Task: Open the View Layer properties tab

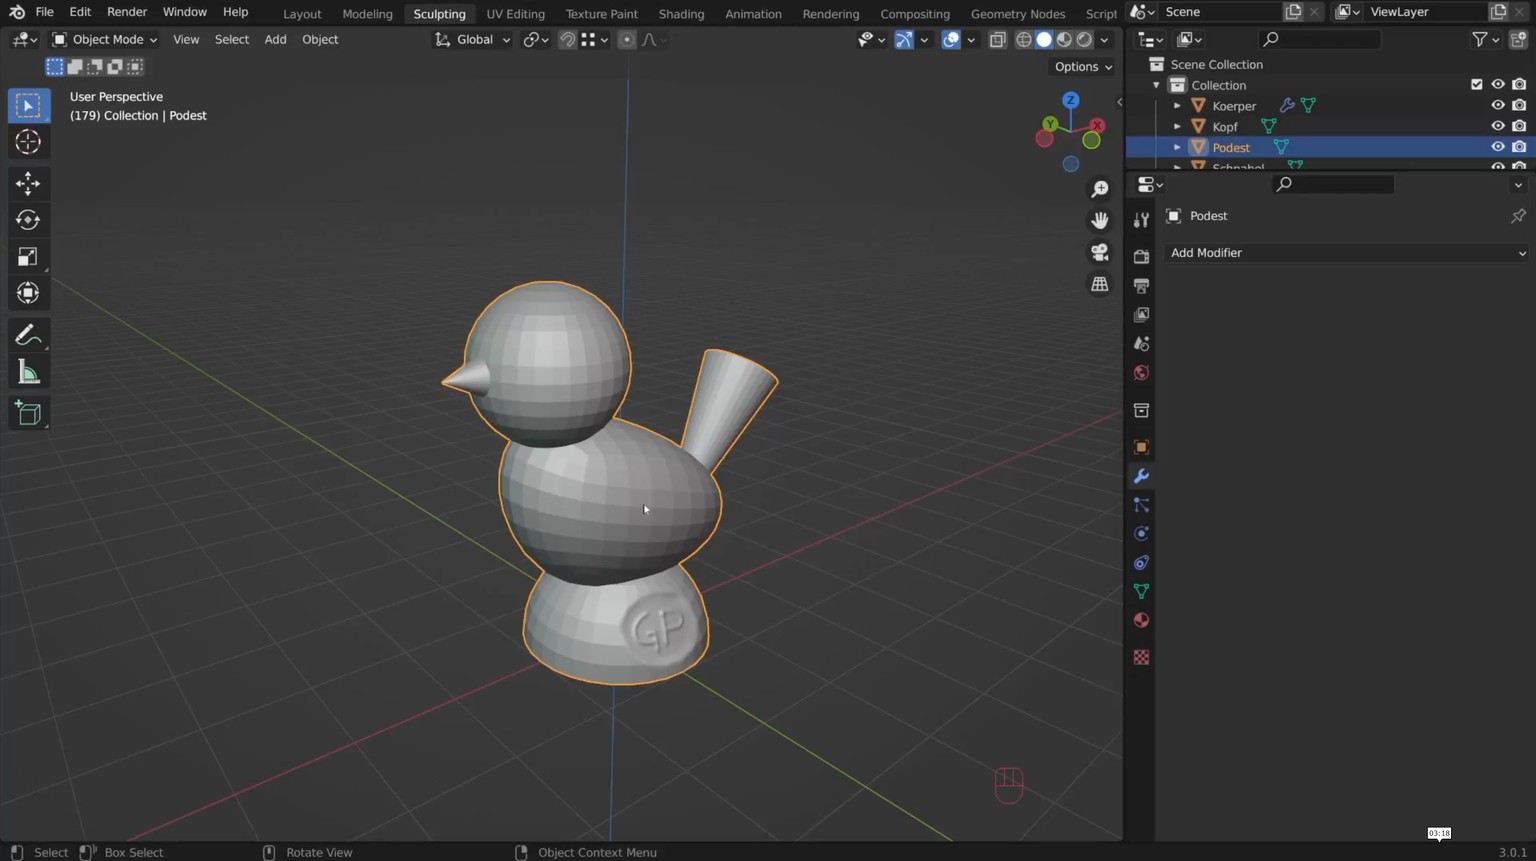Action: [1141, 314]
